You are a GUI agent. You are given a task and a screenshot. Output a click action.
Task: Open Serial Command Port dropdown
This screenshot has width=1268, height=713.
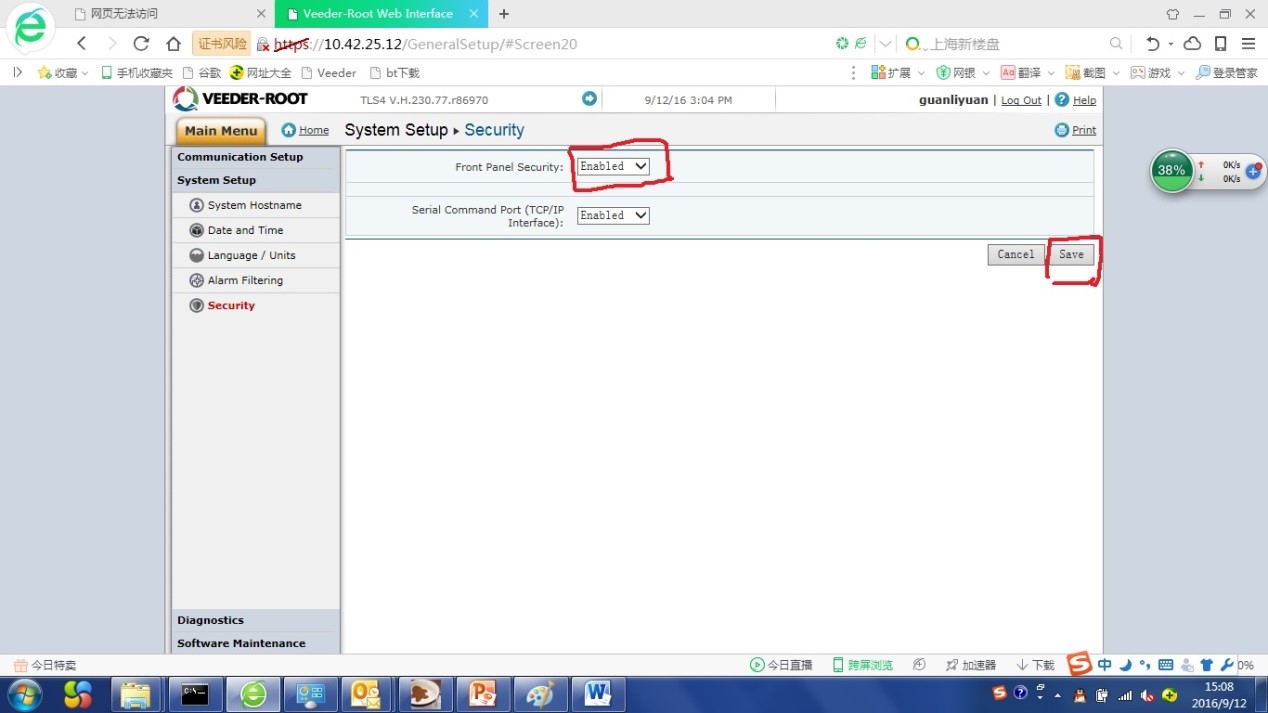613,215
